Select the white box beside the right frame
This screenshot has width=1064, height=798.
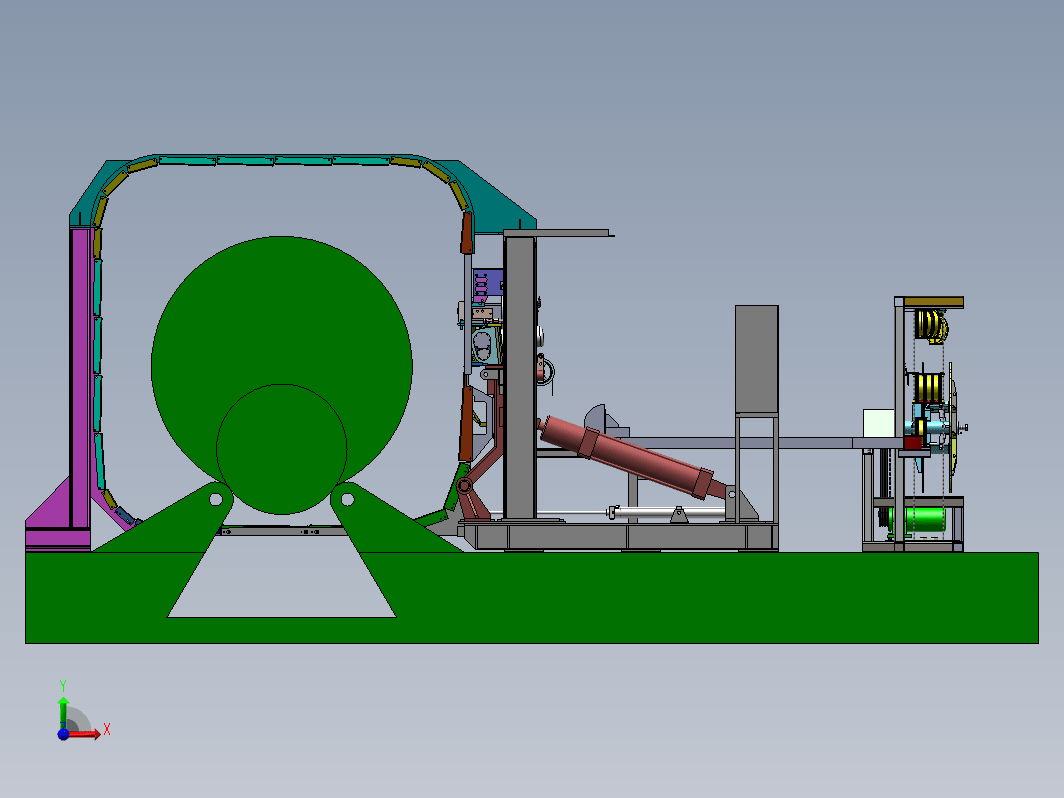[x=879, y=423]
